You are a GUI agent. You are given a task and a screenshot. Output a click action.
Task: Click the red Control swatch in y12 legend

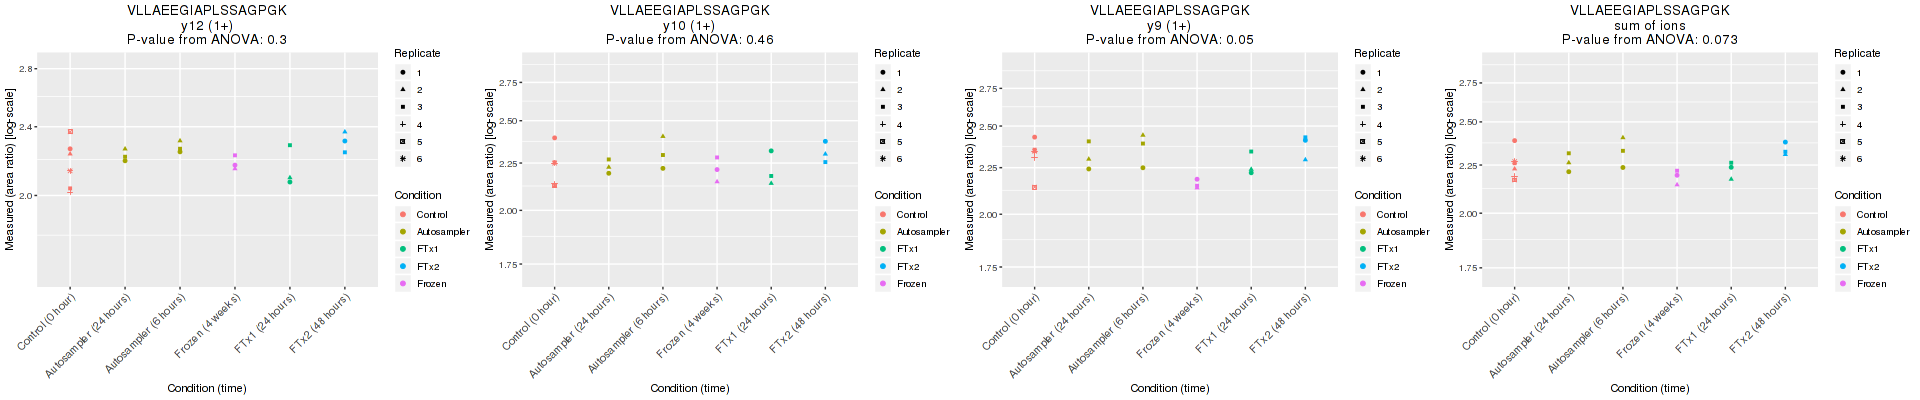[402, 214]
